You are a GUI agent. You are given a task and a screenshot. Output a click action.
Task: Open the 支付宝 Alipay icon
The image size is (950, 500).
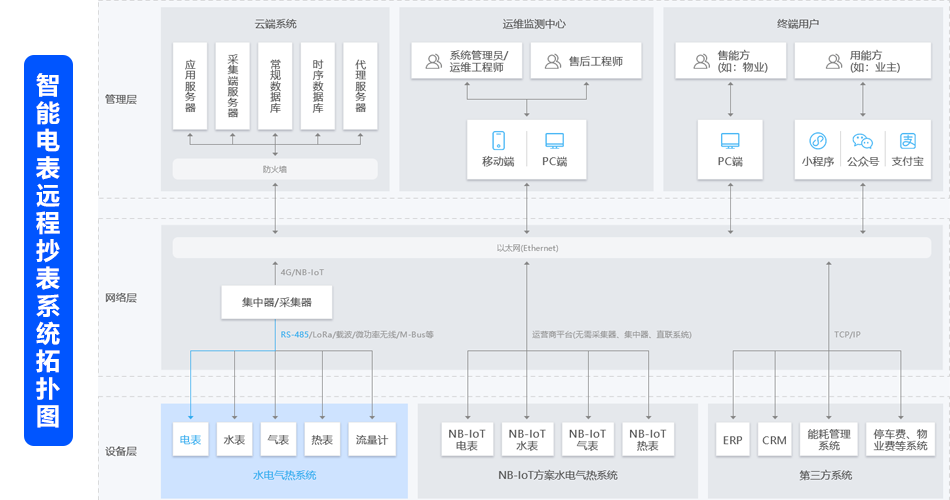click(907, 141)
